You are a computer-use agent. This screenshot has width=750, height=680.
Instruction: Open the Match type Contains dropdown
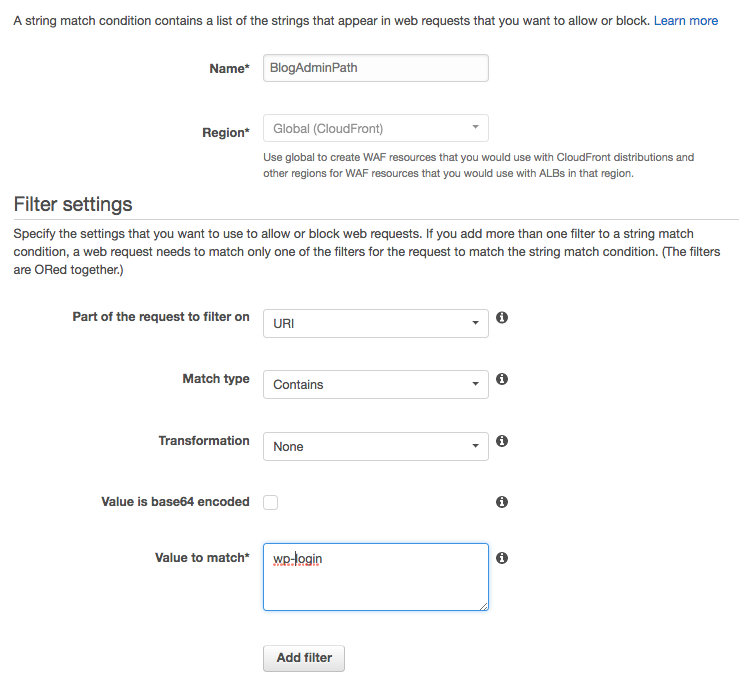pos(376,384)
